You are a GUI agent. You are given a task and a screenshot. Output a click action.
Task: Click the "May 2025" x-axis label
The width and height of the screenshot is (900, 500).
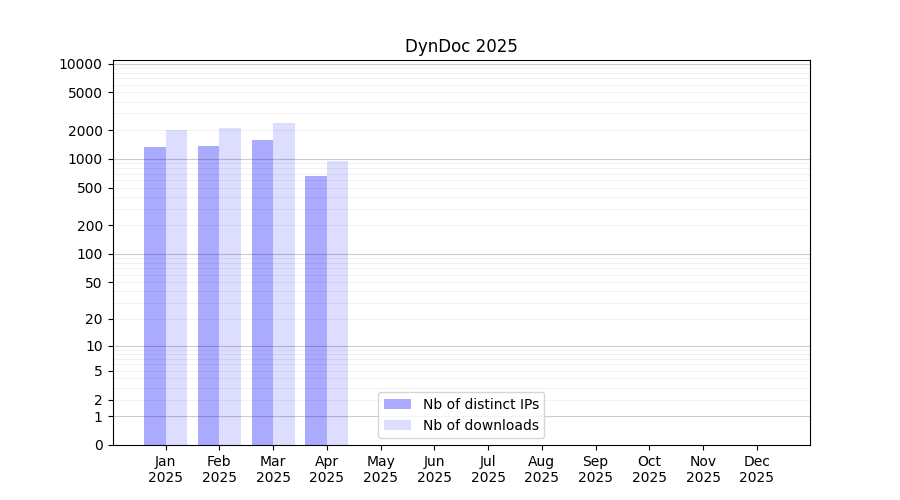380,469
